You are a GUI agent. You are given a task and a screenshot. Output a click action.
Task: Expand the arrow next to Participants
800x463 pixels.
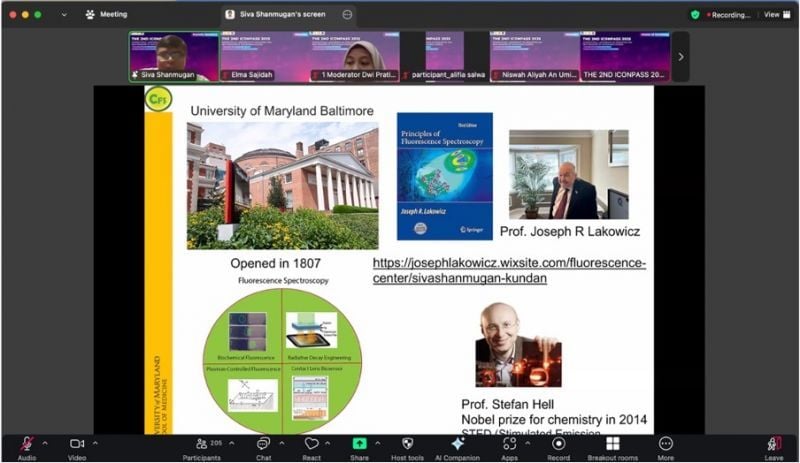[x=230, y=442]
